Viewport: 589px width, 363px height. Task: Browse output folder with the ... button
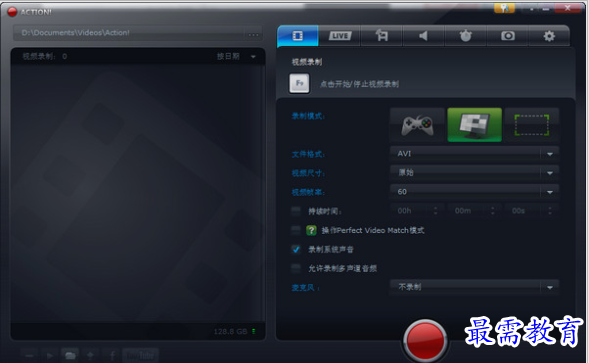click(x=254, y=34)
